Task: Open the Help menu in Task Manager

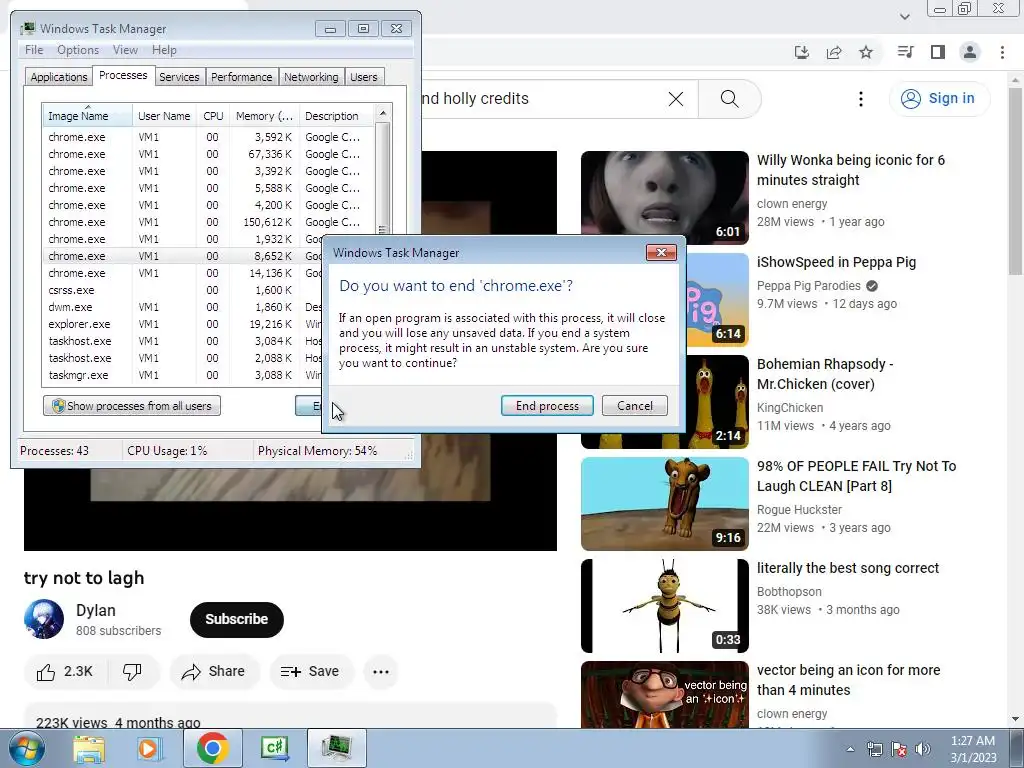Action: (164, 50)
